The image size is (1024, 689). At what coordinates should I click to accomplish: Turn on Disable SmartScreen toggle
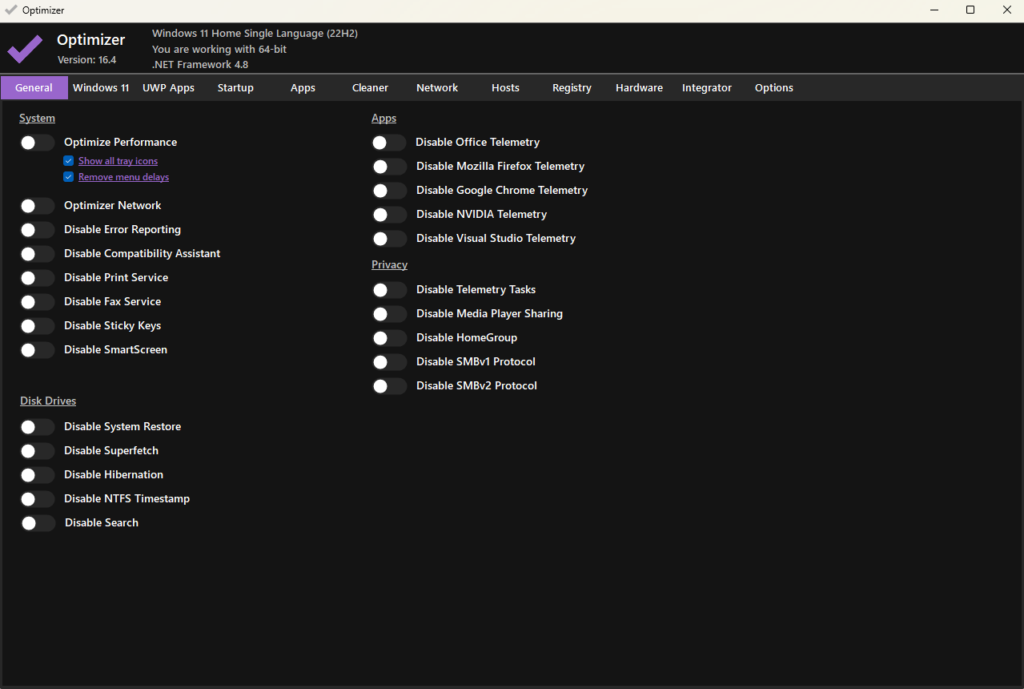[37, 350]
